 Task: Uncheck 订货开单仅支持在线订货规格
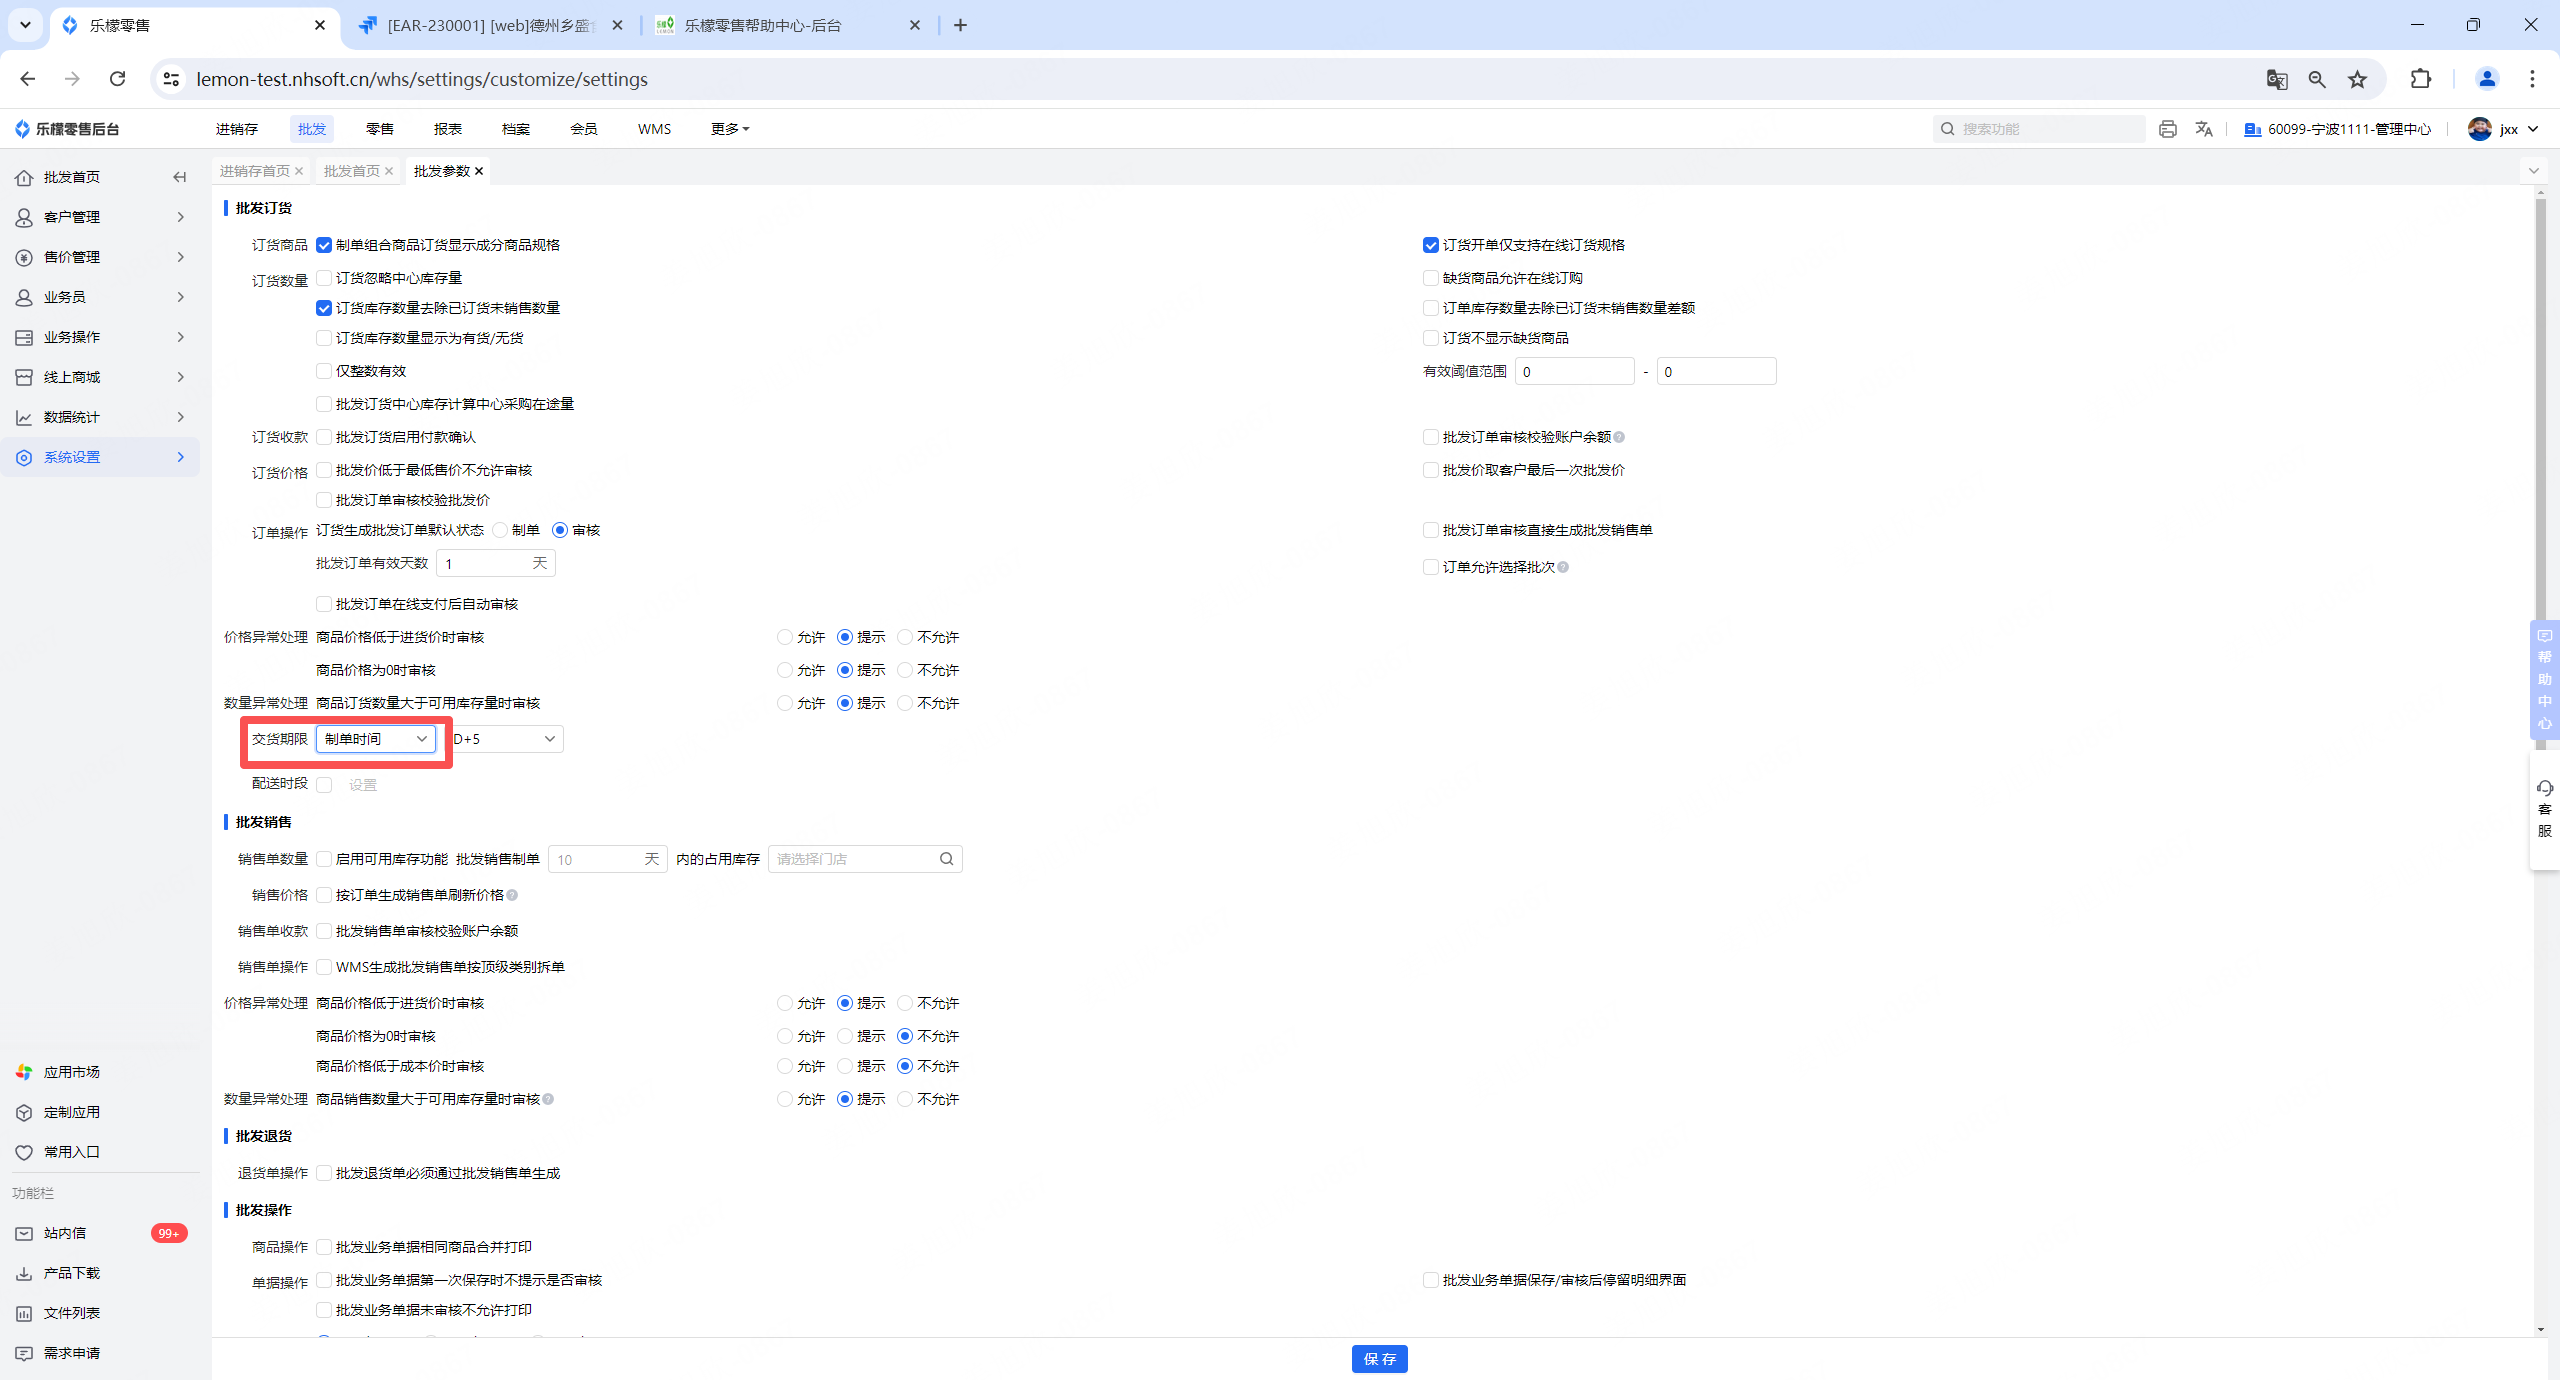(1431, 245)
